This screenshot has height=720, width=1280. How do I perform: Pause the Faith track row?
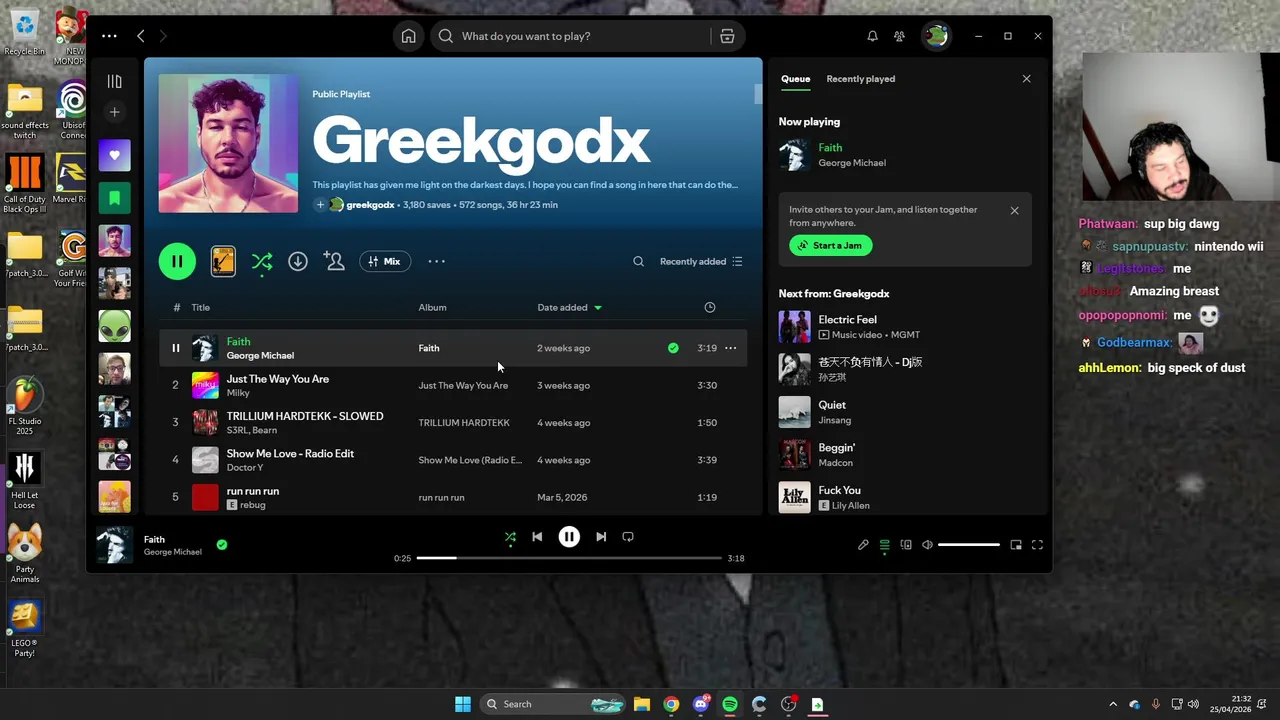(x=175, y=348)
